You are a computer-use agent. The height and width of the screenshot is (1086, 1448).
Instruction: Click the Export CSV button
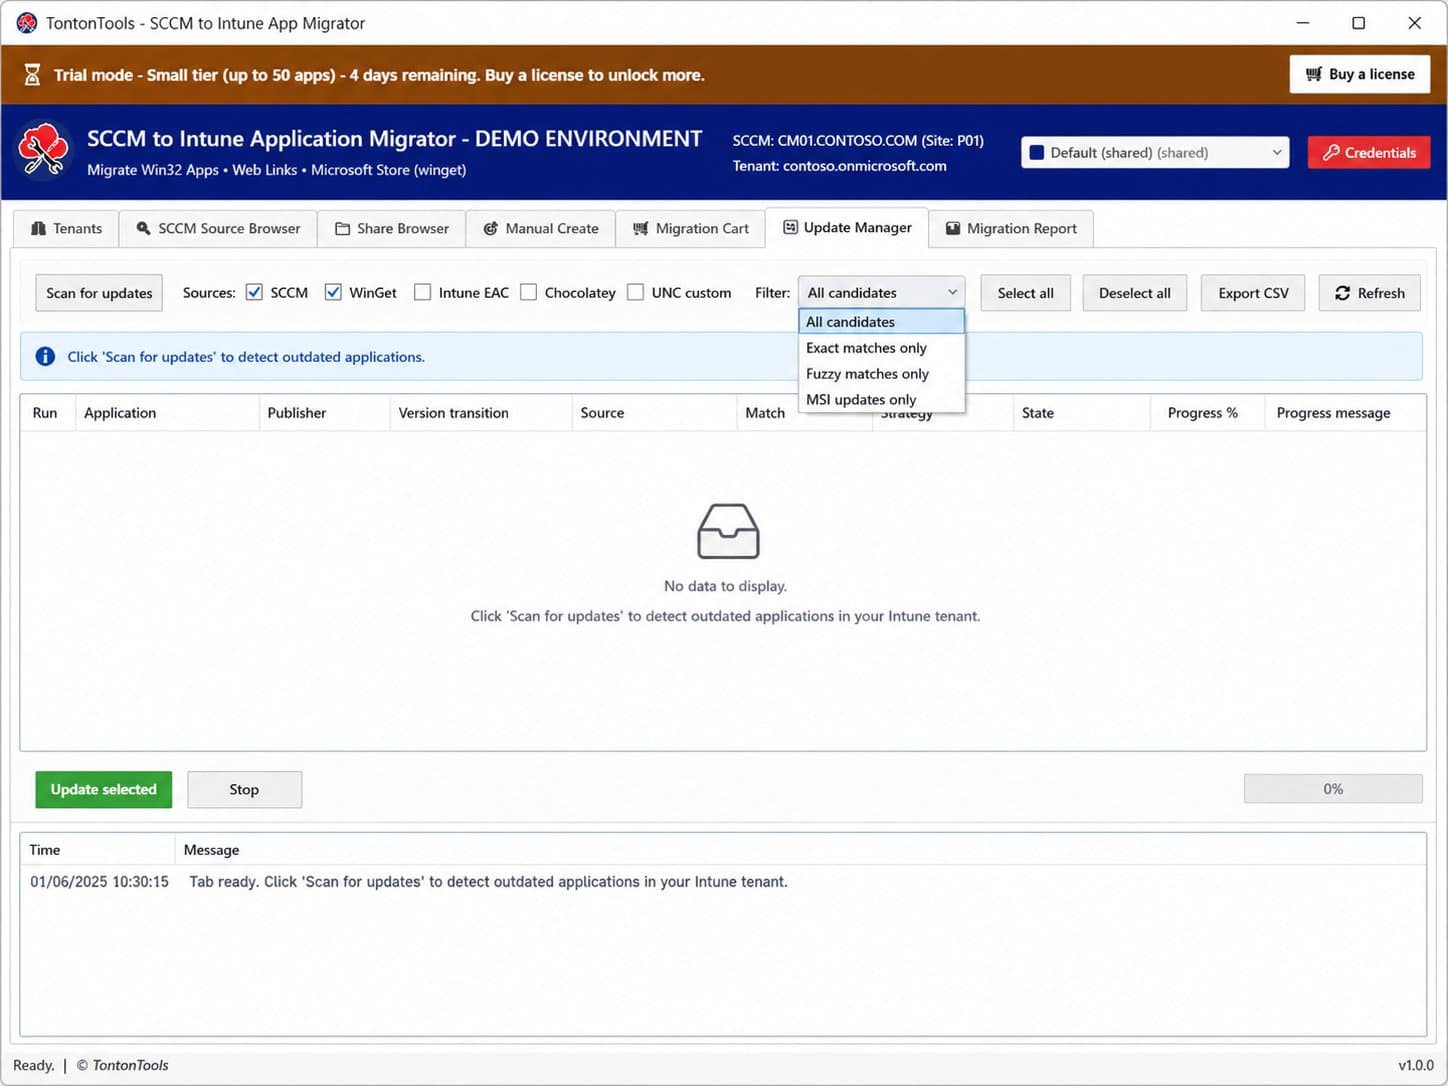tap(1253, 293)
